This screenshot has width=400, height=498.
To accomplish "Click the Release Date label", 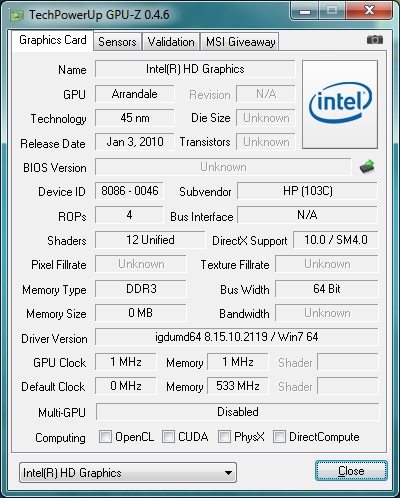I will pyautogui.click(x=53, y=144).
